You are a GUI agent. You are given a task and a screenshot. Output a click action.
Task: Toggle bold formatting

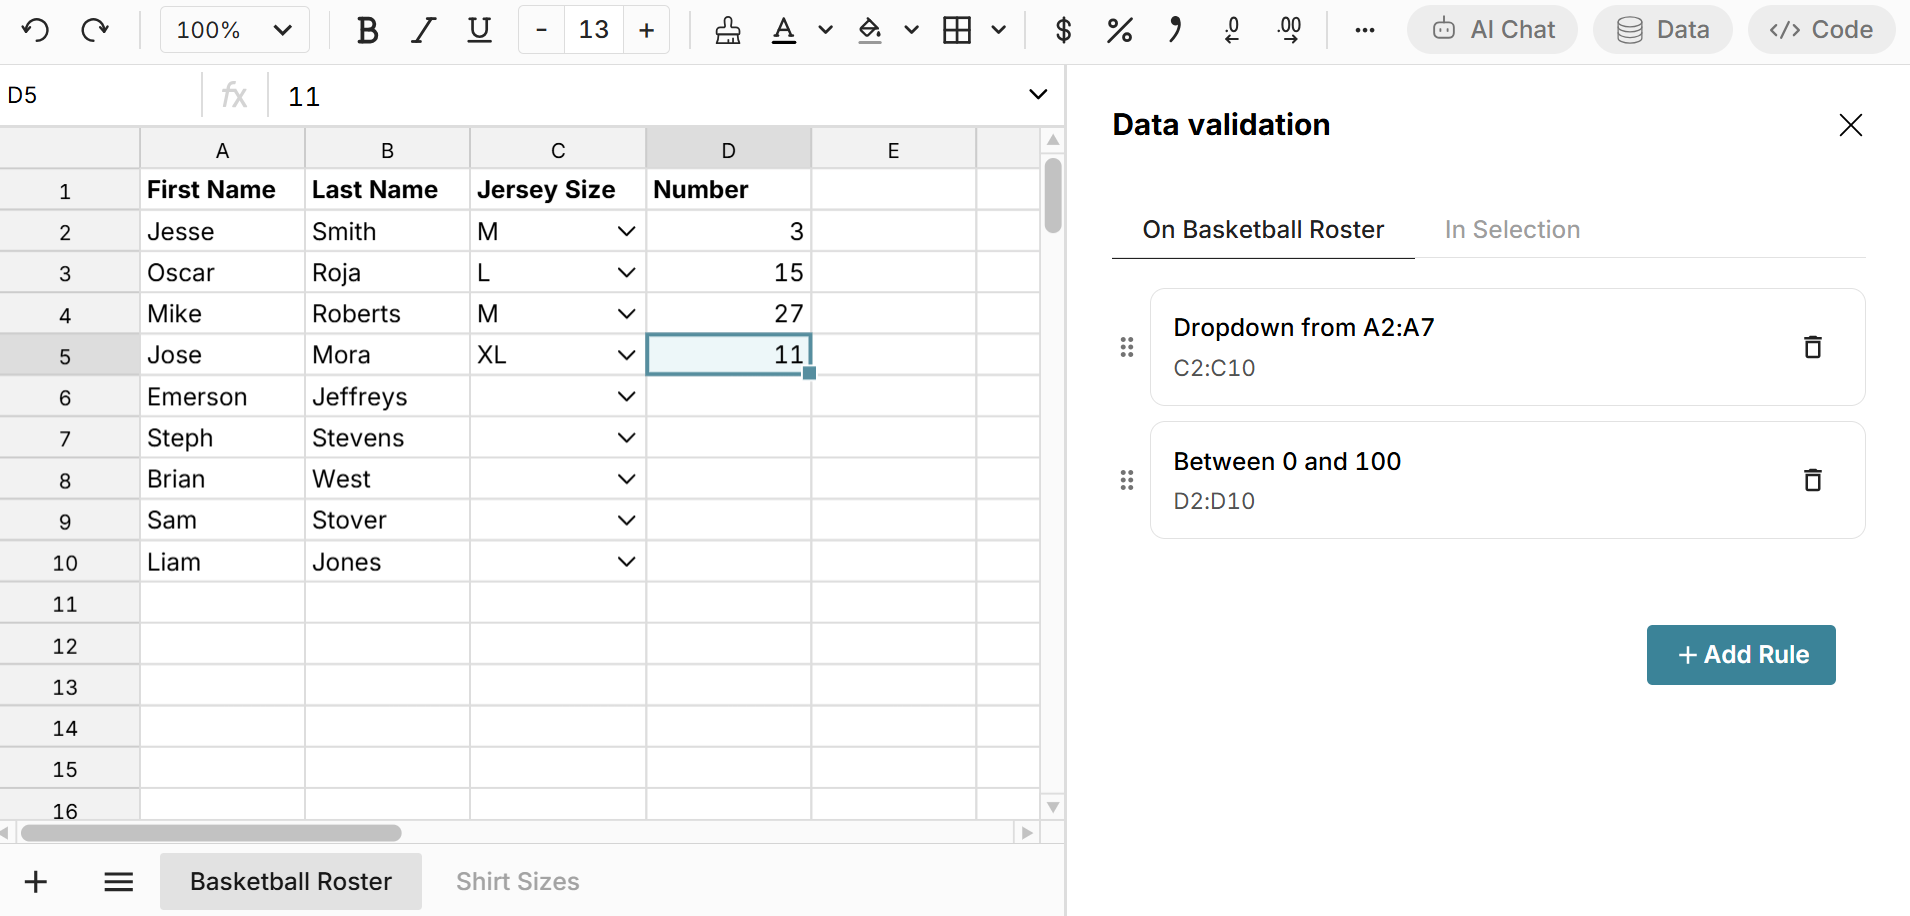(366, 30)
